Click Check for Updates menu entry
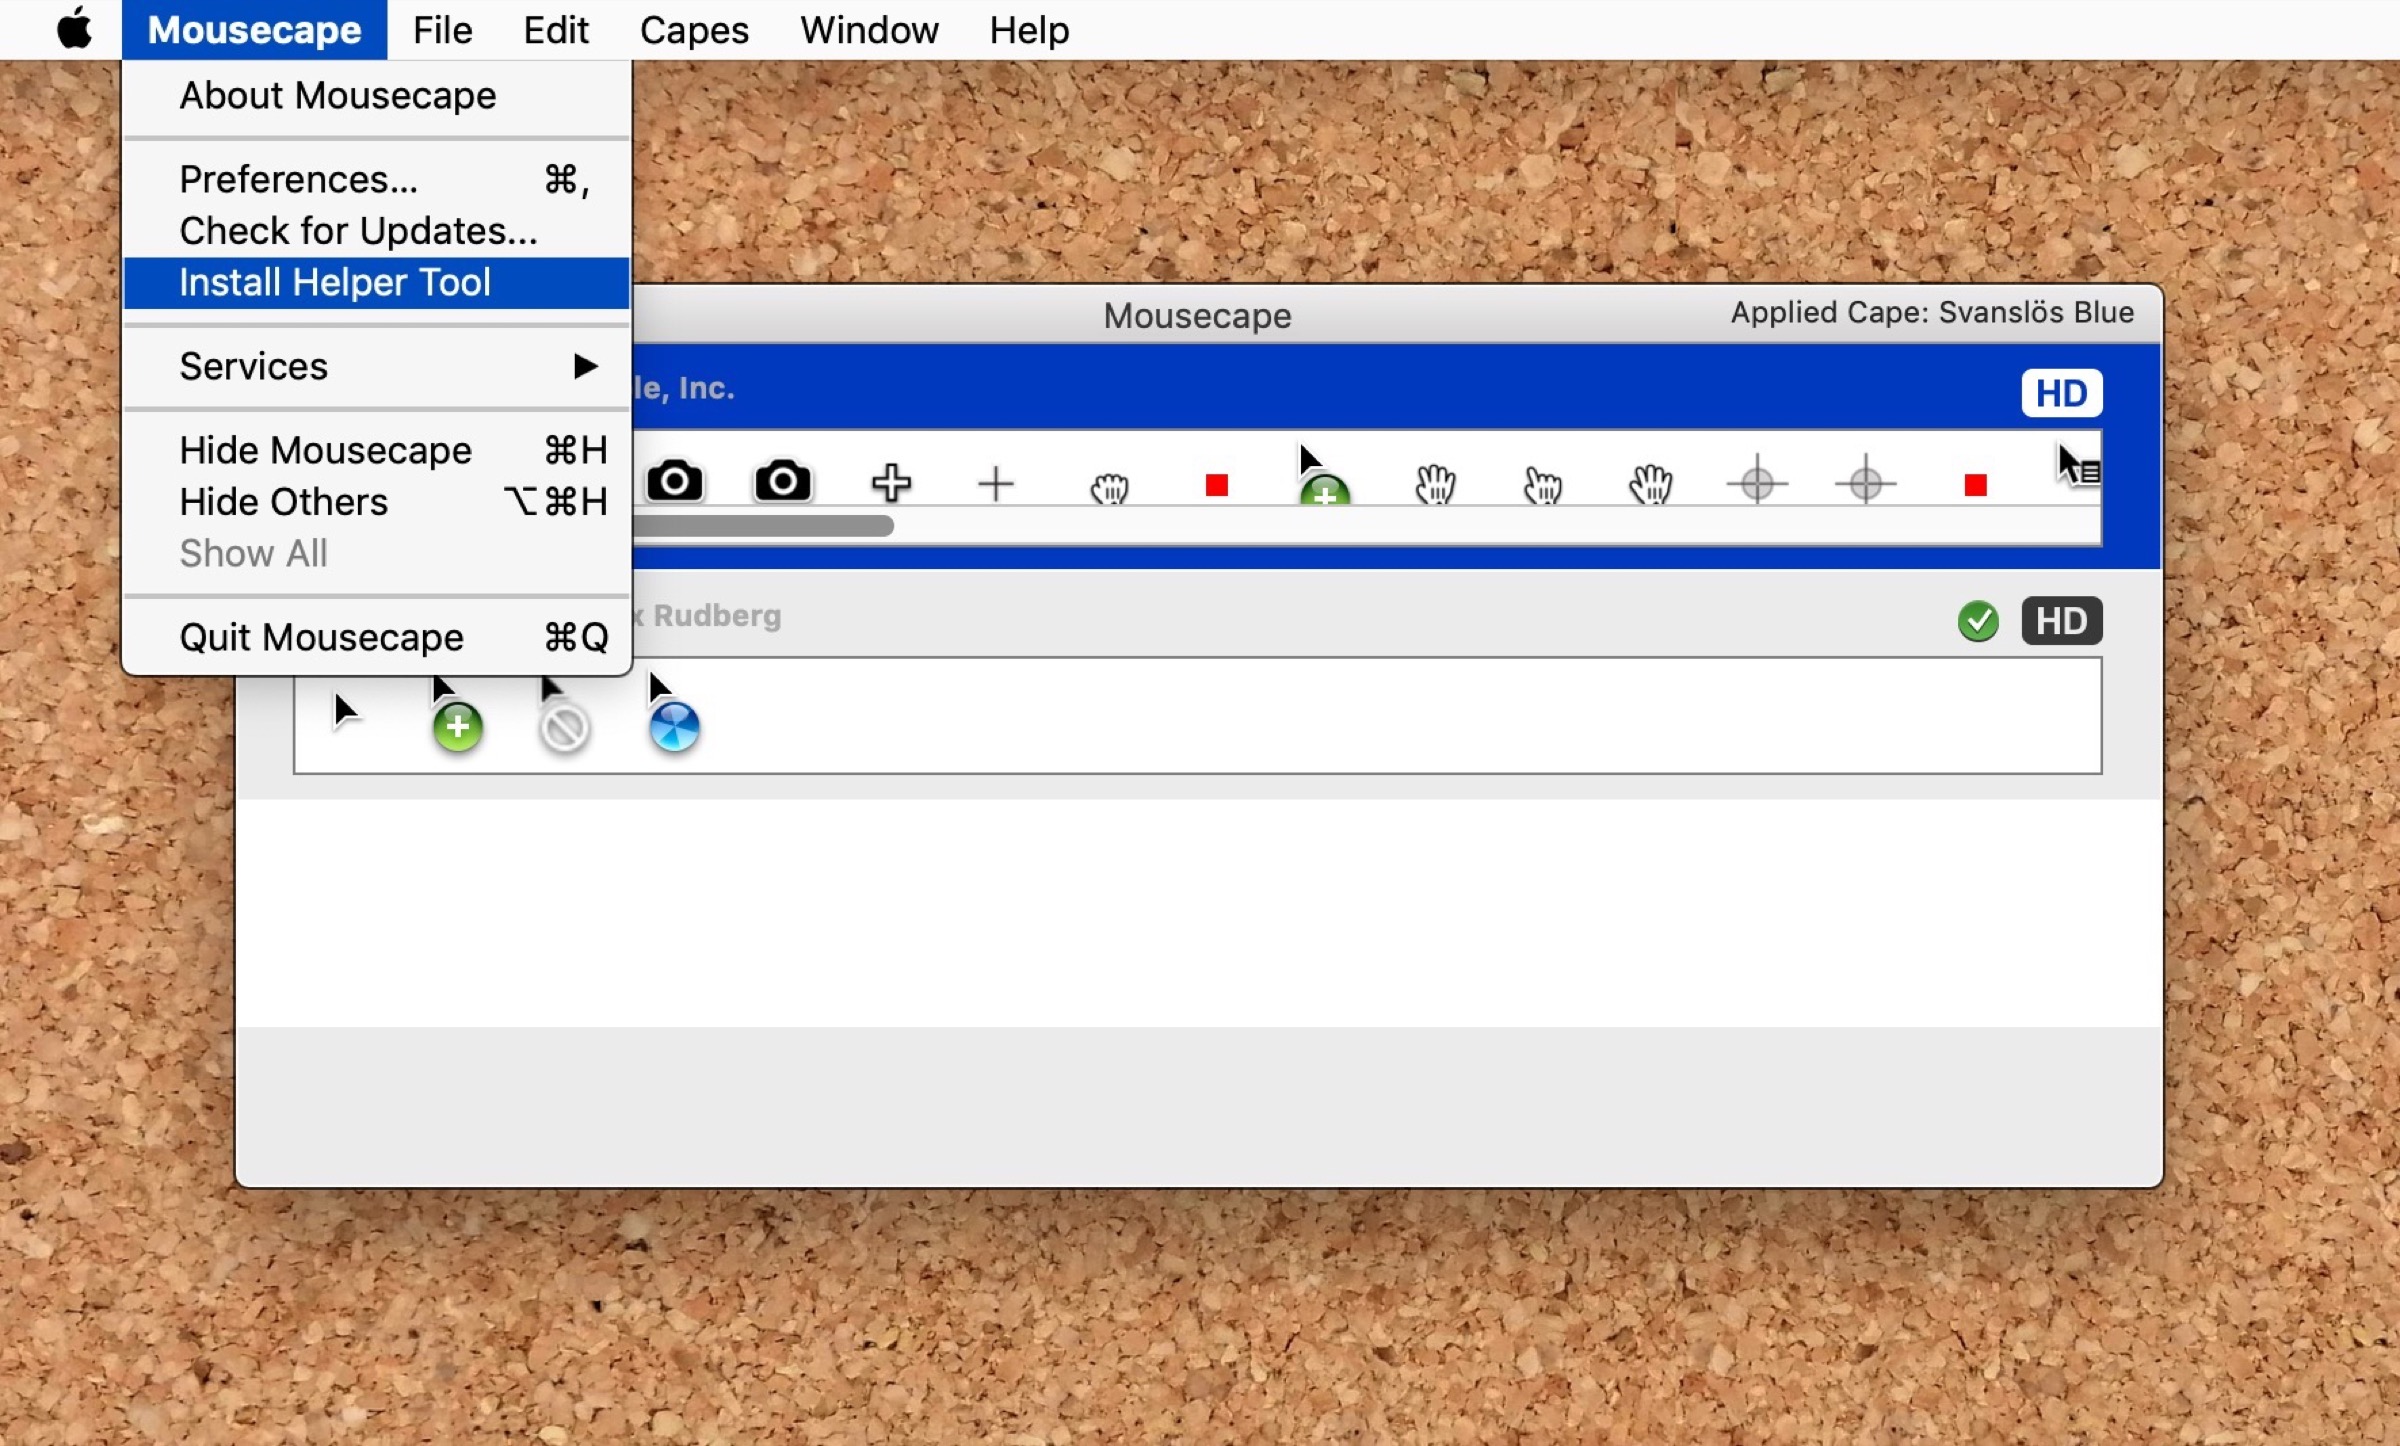 pos(358,231)
